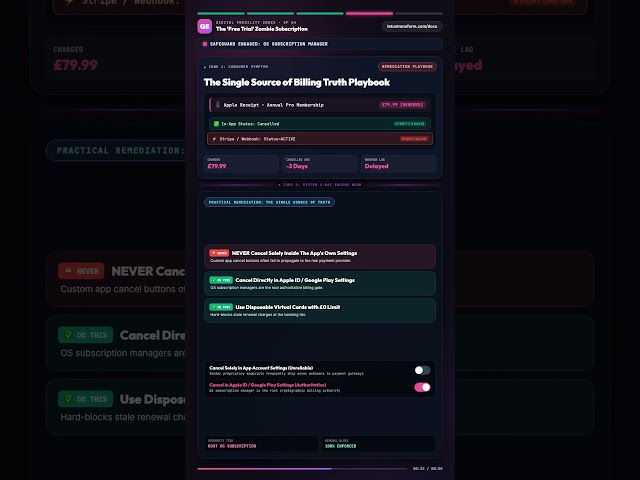Click the background Practical Remediation pill label

(x=116, y=151)
